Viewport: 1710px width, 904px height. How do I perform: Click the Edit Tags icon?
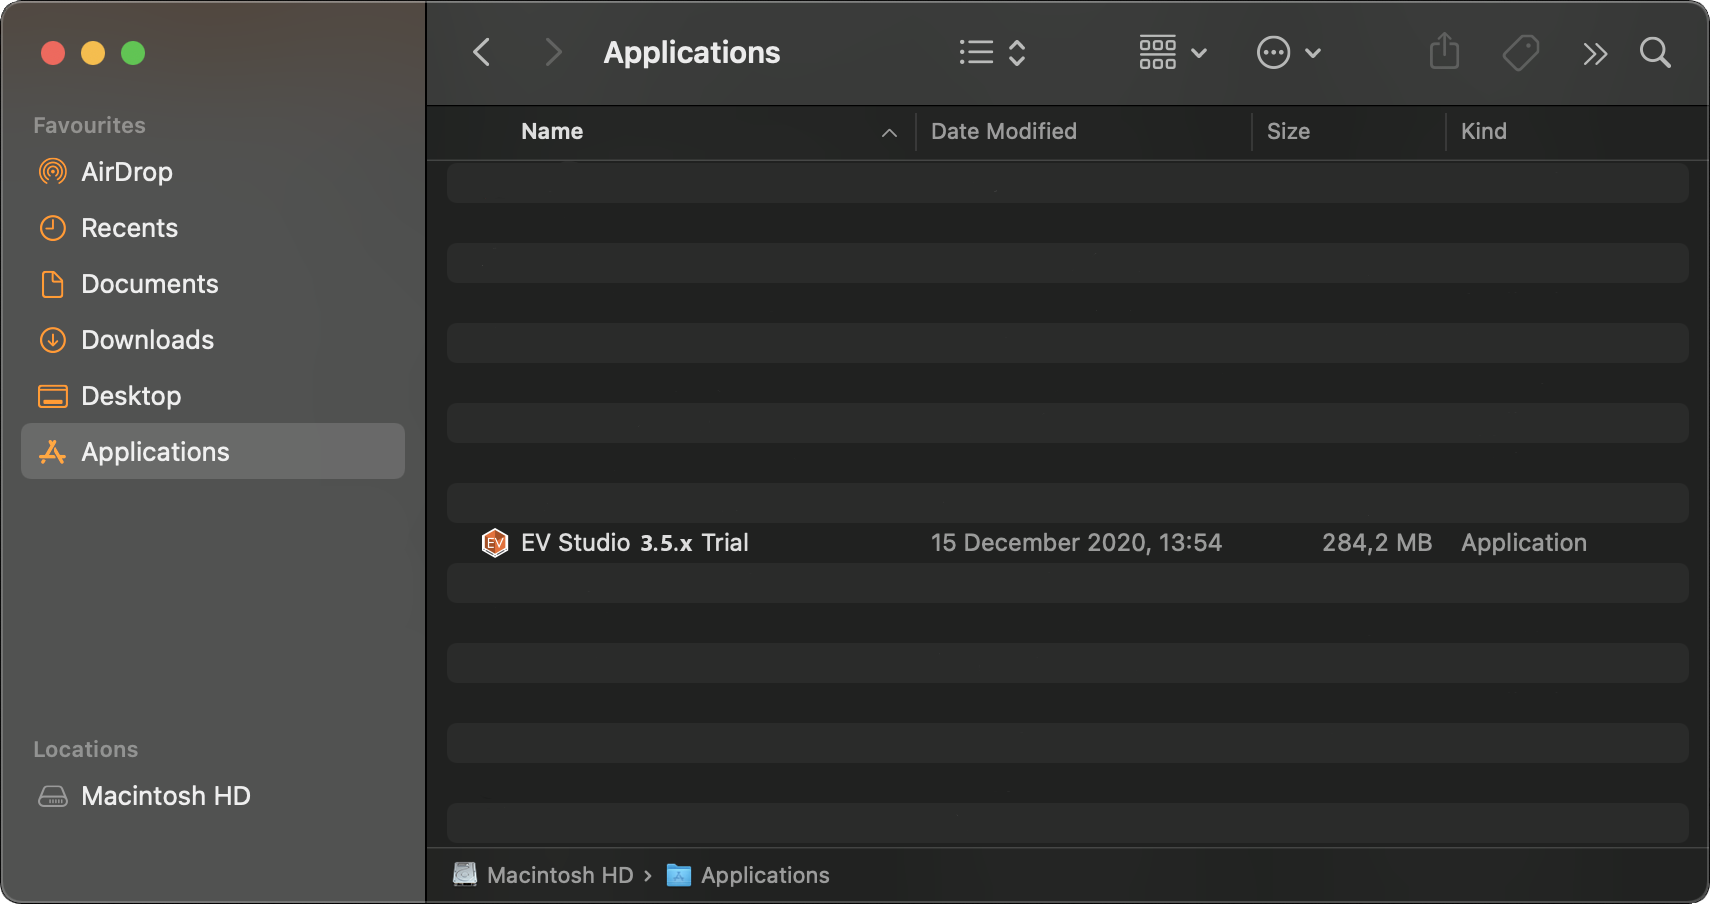pos(1520,52)
